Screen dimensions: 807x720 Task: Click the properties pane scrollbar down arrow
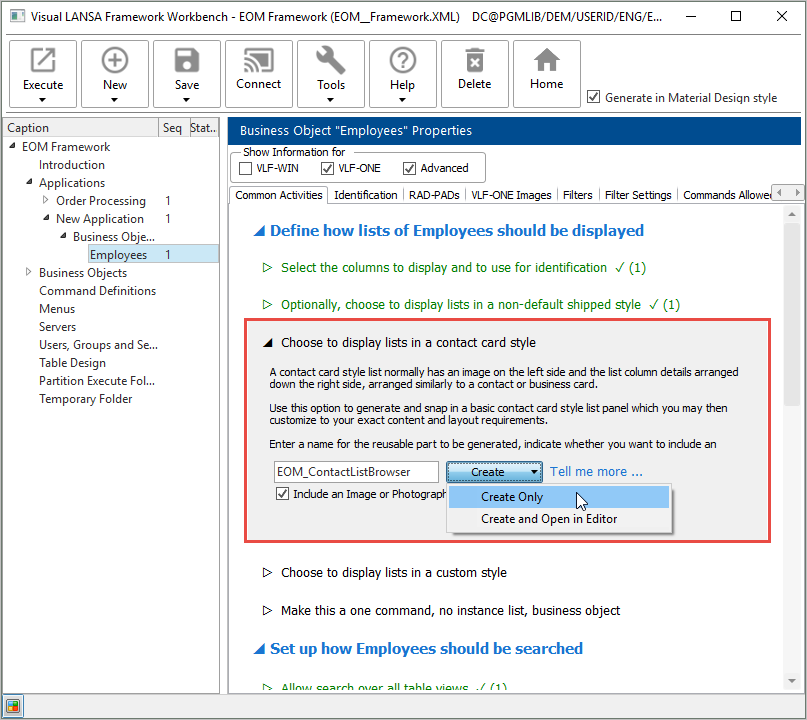coord(792,681)
